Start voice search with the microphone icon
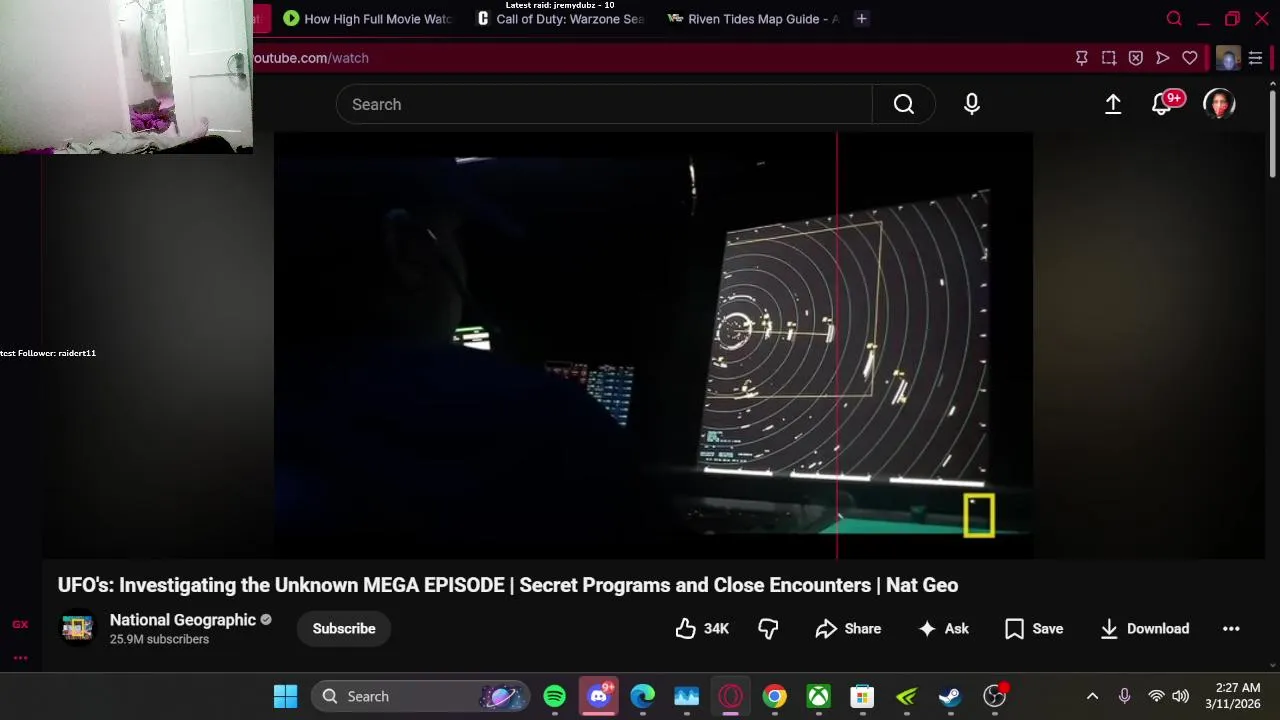The height and width of the screenshot is (720, 1280). click(x=972, y=104)
